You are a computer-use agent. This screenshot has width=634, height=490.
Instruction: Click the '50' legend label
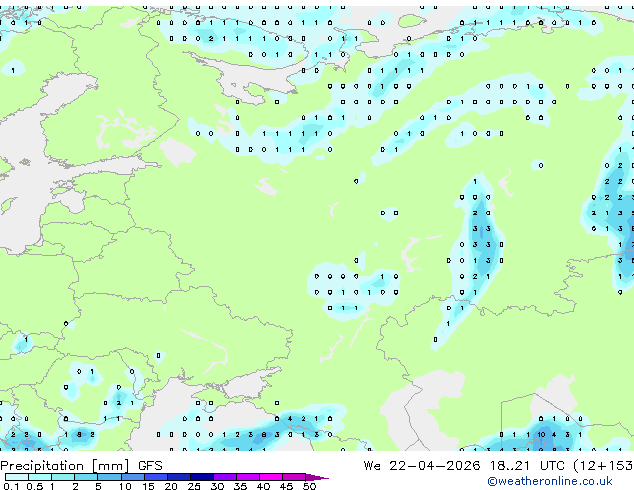coord(309,486)
